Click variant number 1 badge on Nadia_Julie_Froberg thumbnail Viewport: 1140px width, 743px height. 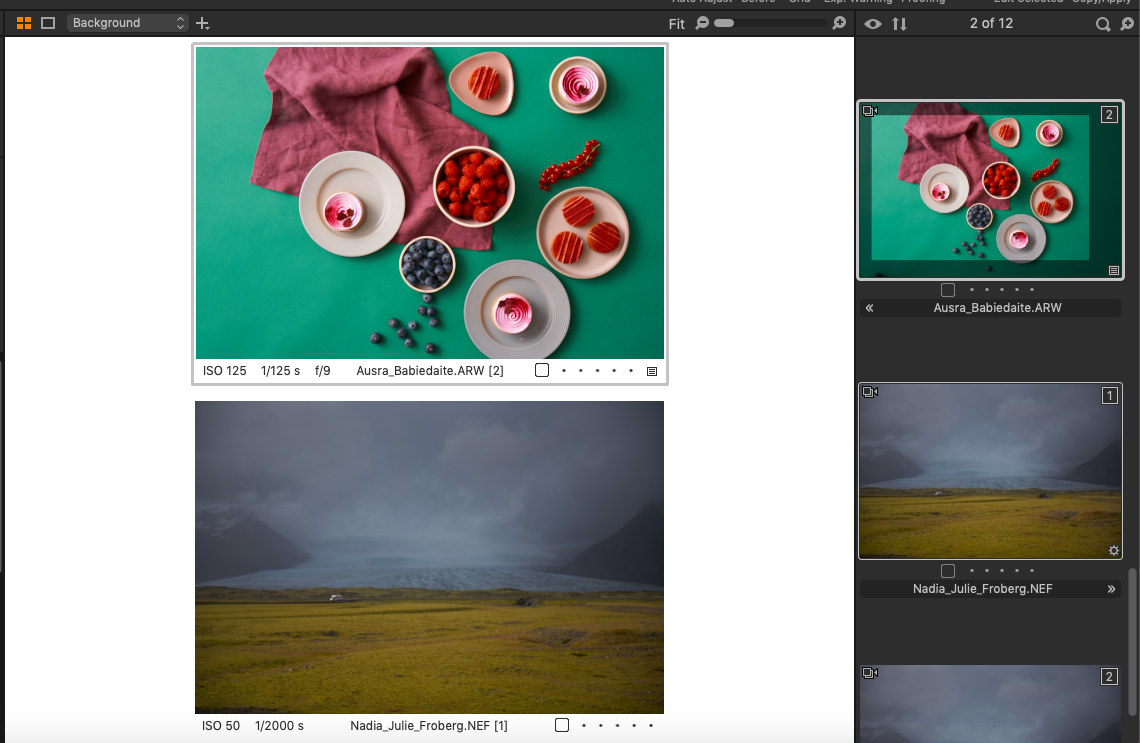point(1109,395)
